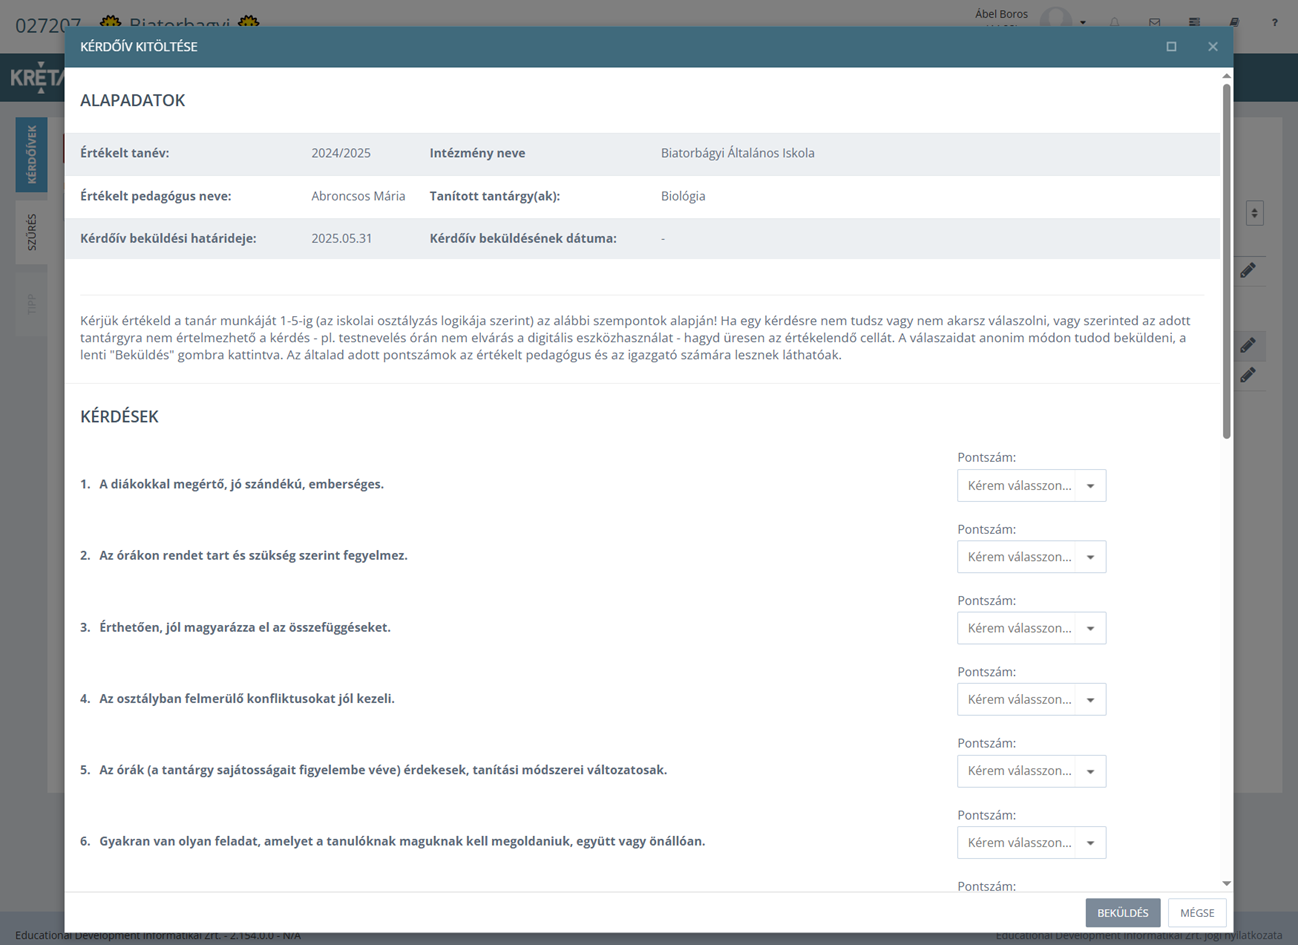The width and height of the screenshot is (1298, 945).
Task: Cancel with the MÉGSE button
Action: click(1197, 912)
